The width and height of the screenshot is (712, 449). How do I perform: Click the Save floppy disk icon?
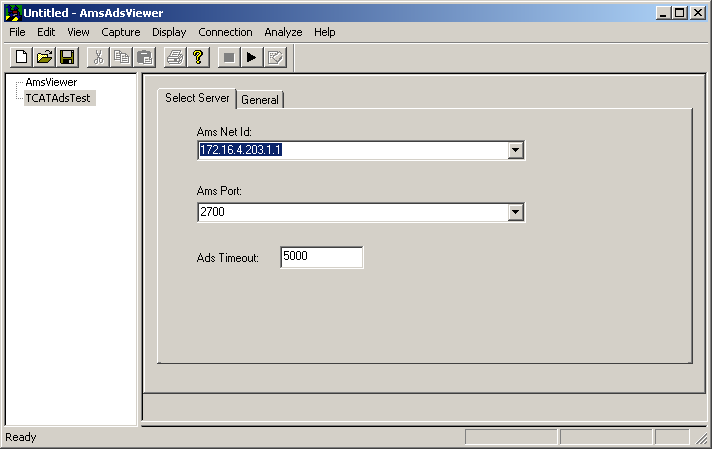coord(68,57)
